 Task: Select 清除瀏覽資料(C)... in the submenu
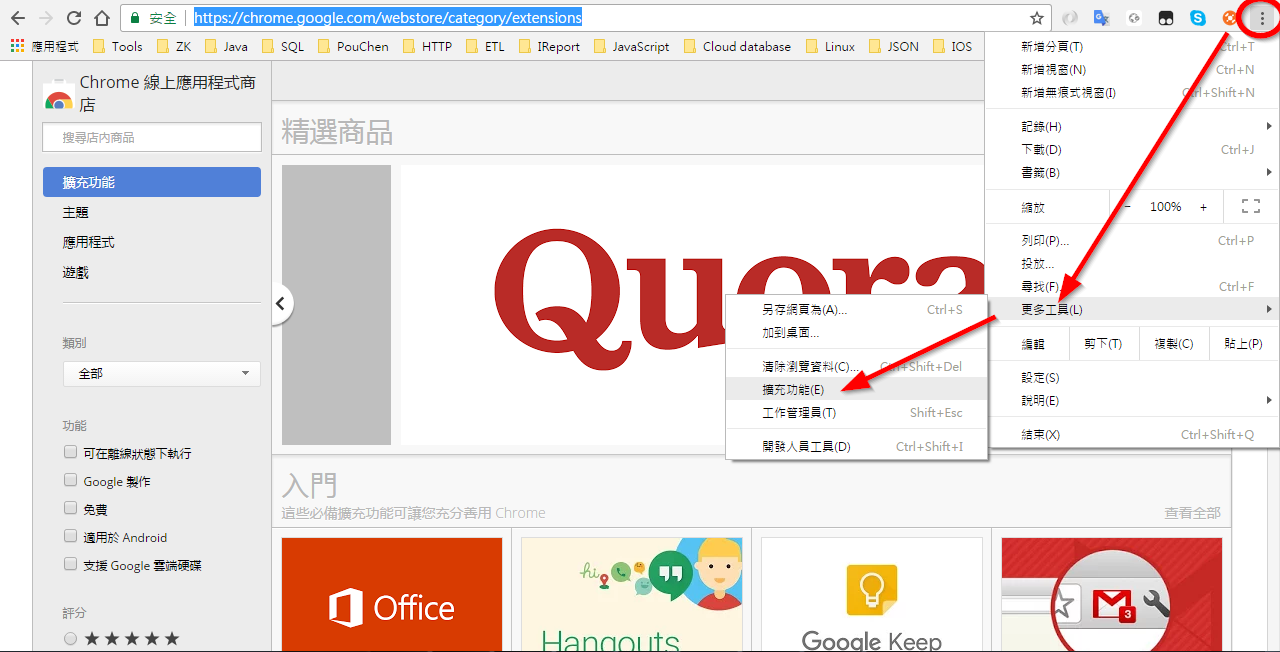pyautogui.click(x=857, y=366)
